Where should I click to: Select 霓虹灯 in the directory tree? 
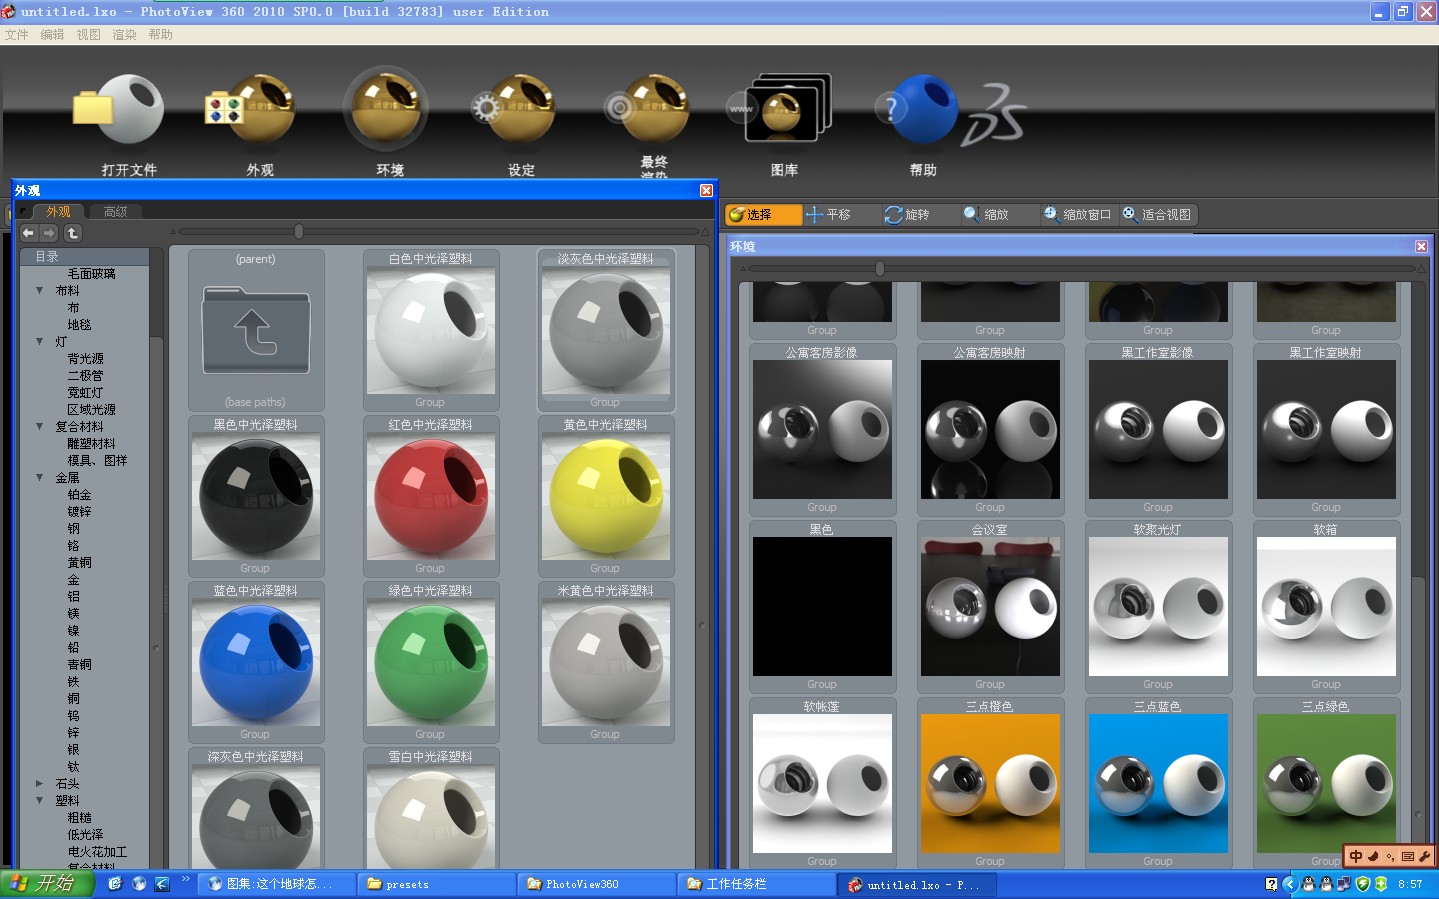(85, 393)
